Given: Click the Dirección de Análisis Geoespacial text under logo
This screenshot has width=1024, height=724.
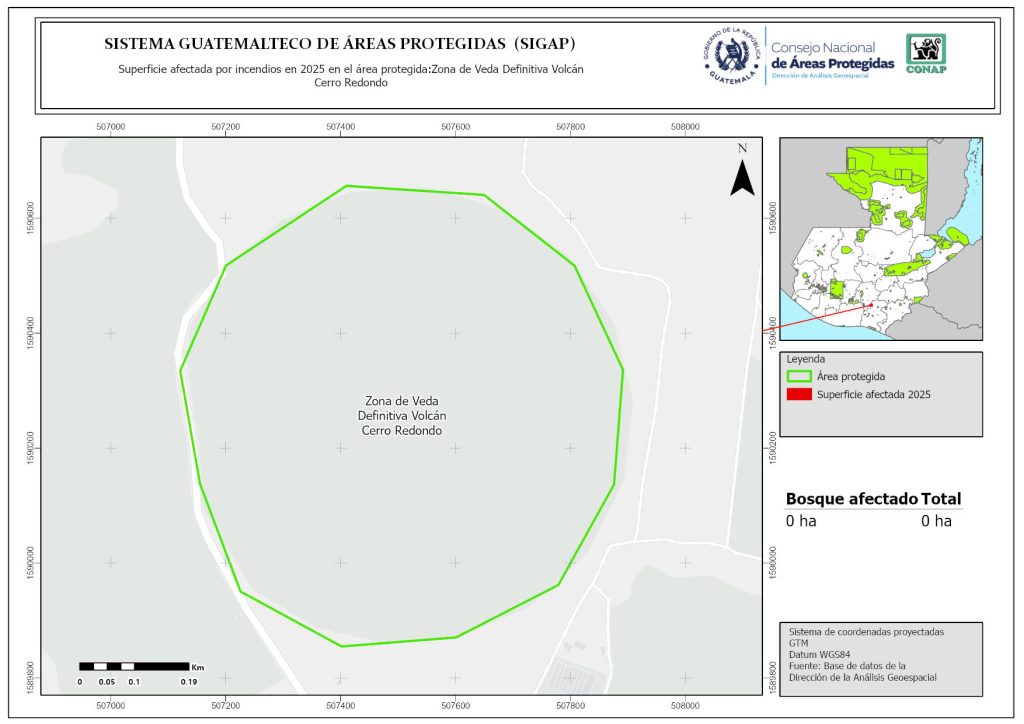Looking at the screenshot, I should tap(832, 77).
